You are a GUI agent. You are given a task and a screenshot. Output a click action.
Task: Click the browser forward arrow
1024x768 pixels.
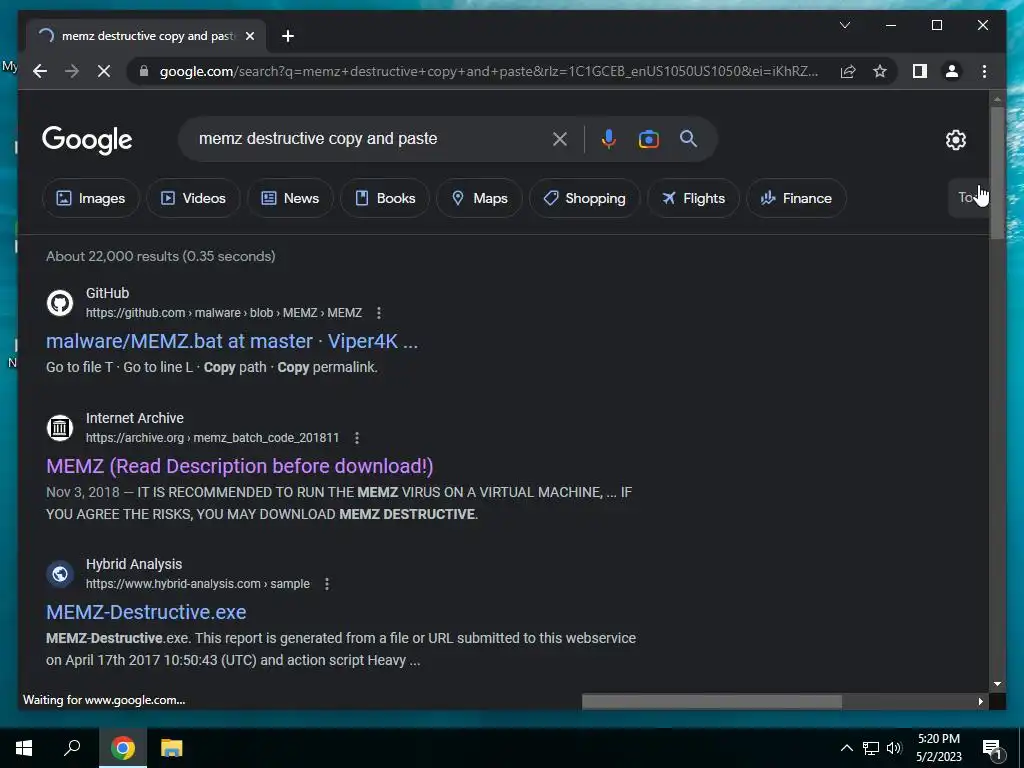click(x=72, y=71)
